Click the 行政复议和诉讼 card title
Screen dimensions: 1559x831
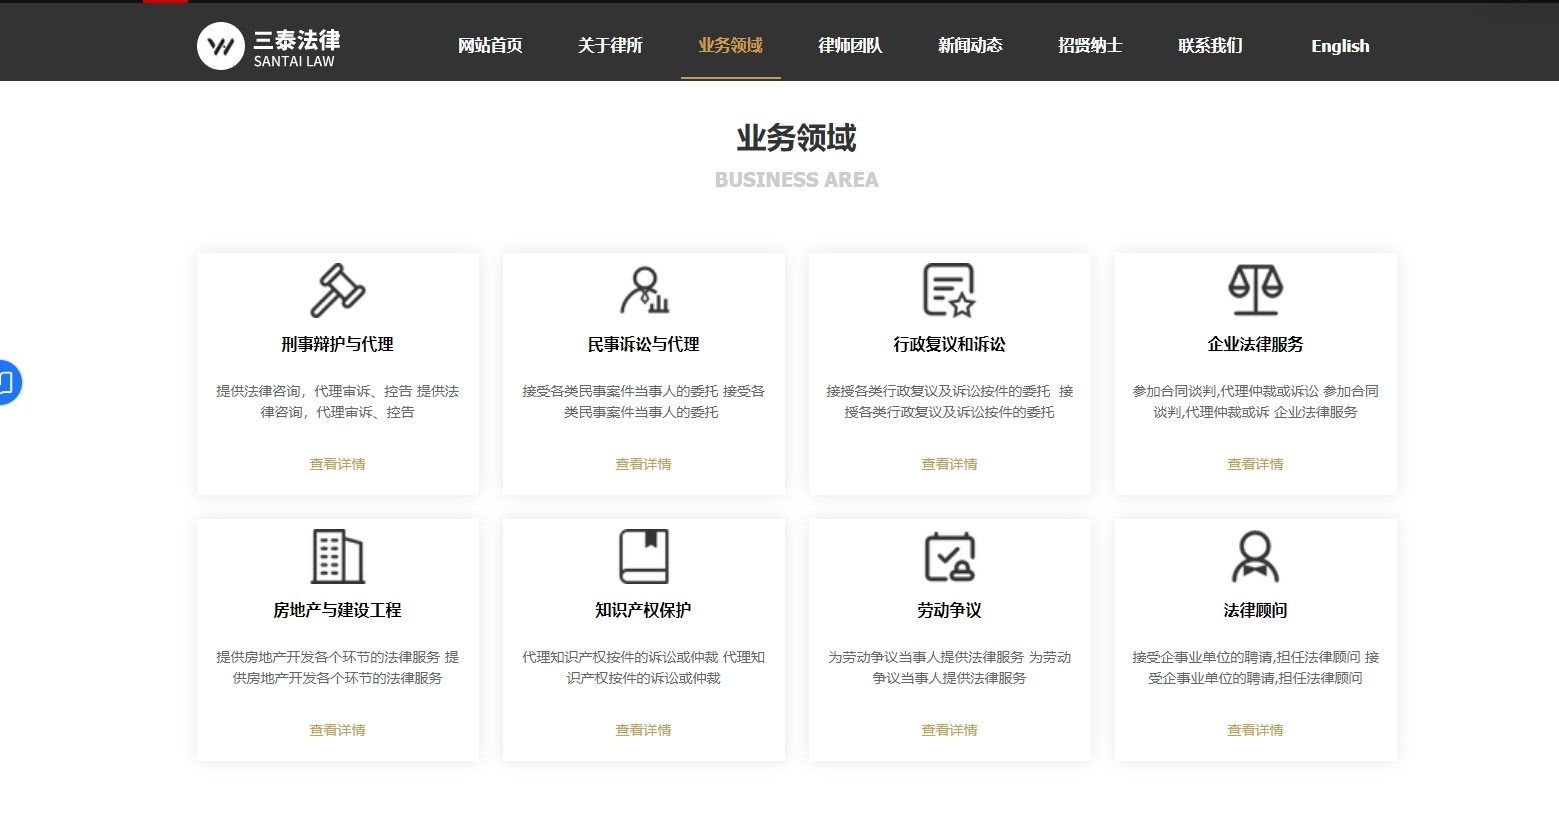(x=949, y=344)
